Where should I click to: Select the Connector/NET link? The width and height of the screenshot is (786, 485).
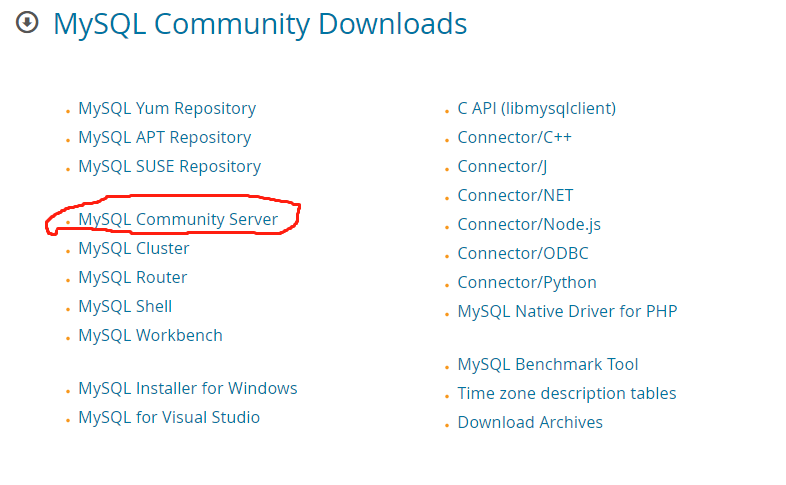(x=515, y=196)
